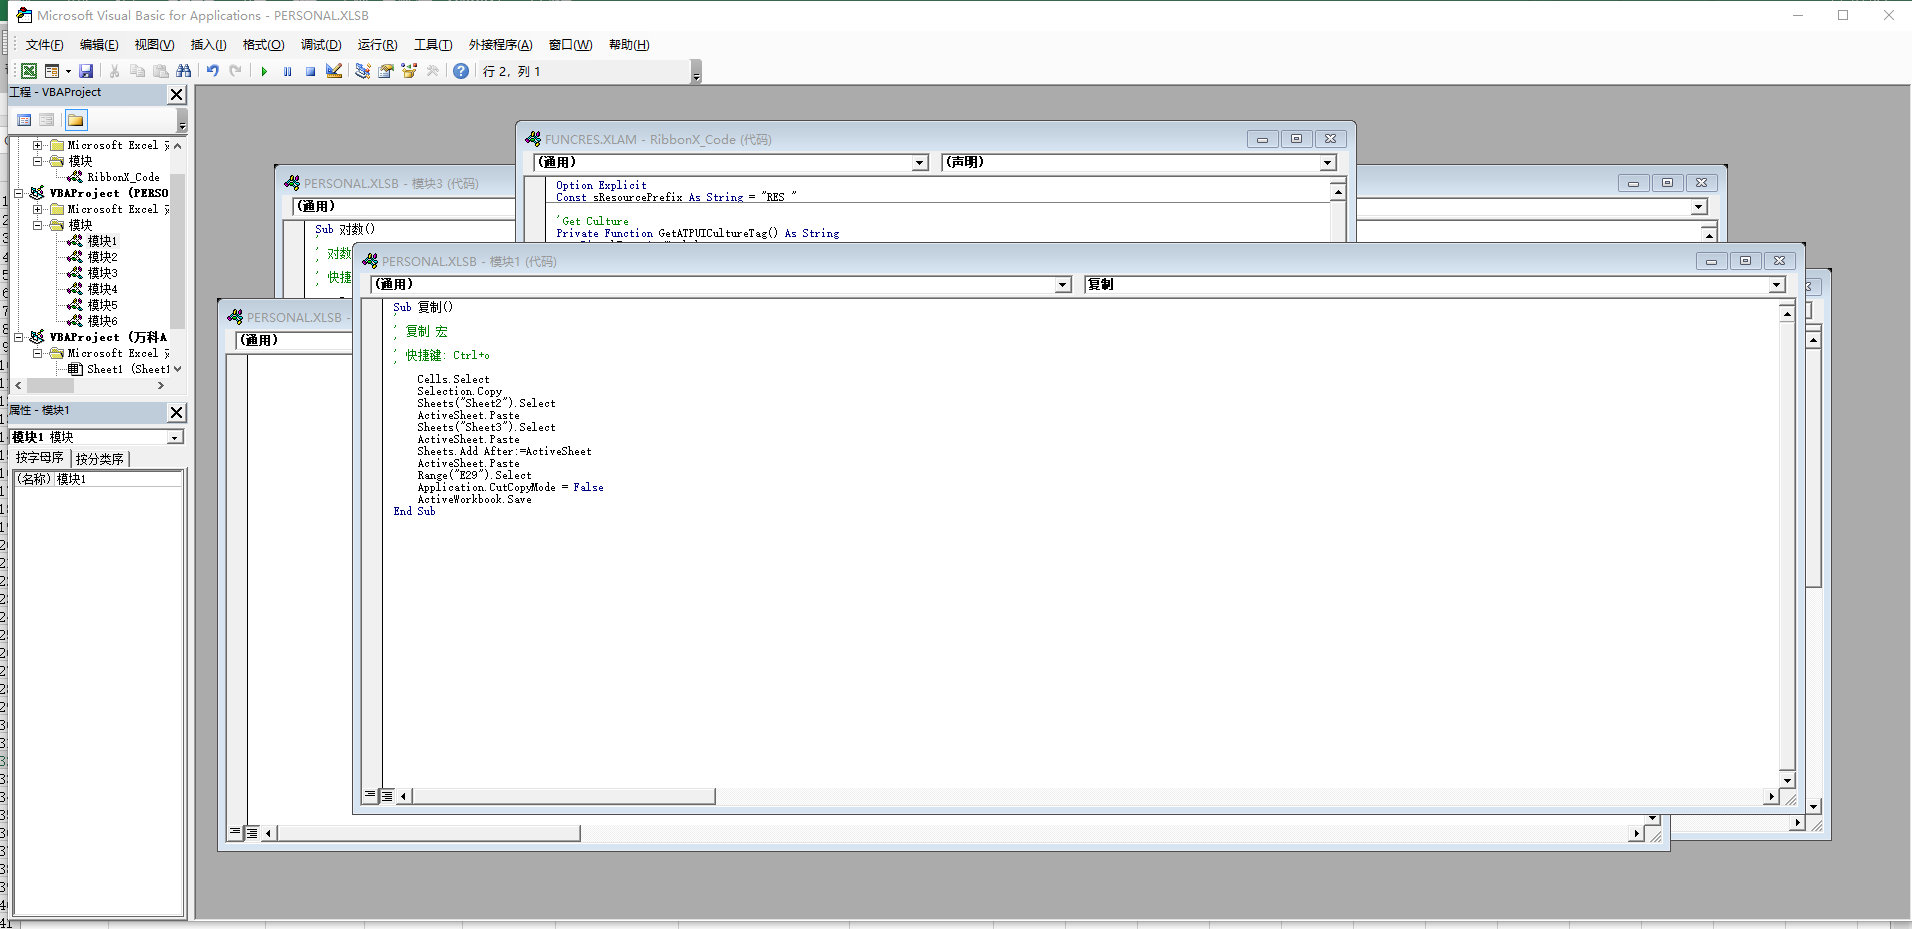Viewport: 1912px width, 929px height.
Task: Open Find with the binoculars icon
Action: point(183,71)
